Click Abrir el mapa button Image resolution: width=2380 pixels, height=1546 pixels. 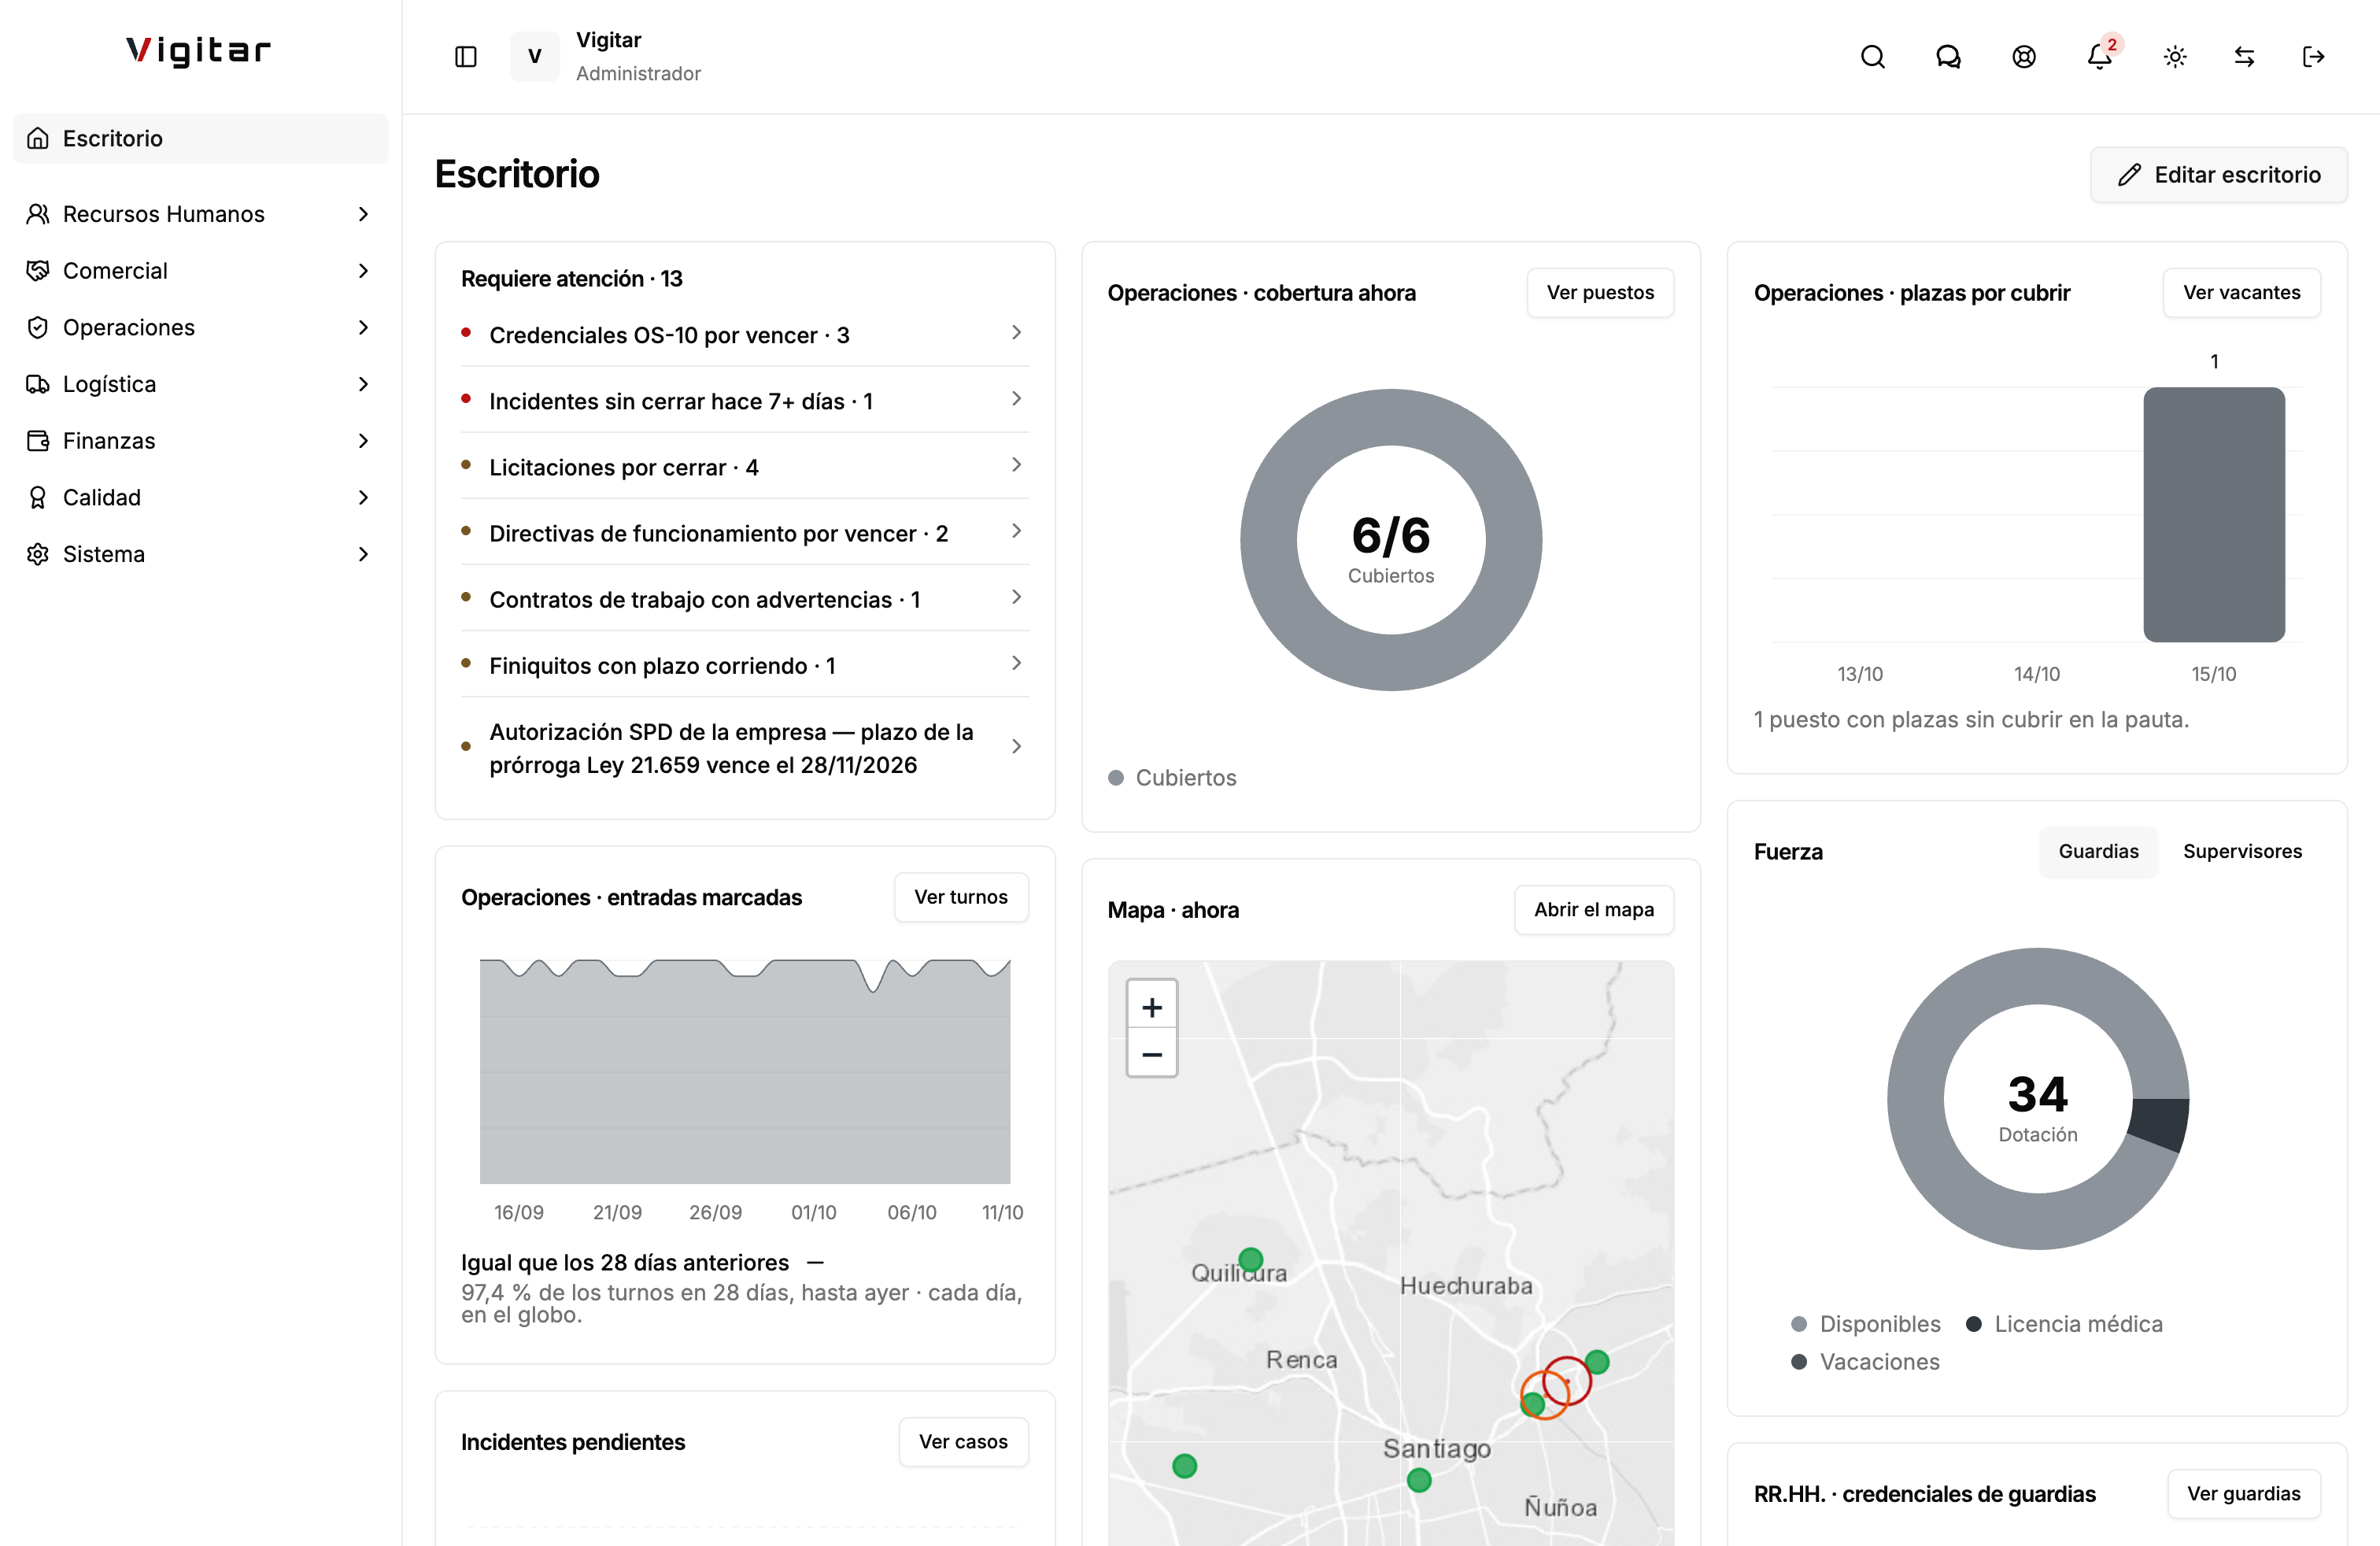click(1593, 910)
